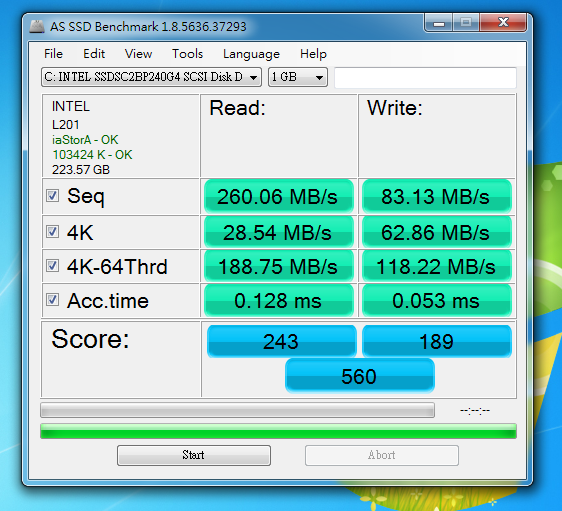The height and width of the screenshot is (511, 562).
Task: Open the 1 GB test size dropdown
Action: 297,77
